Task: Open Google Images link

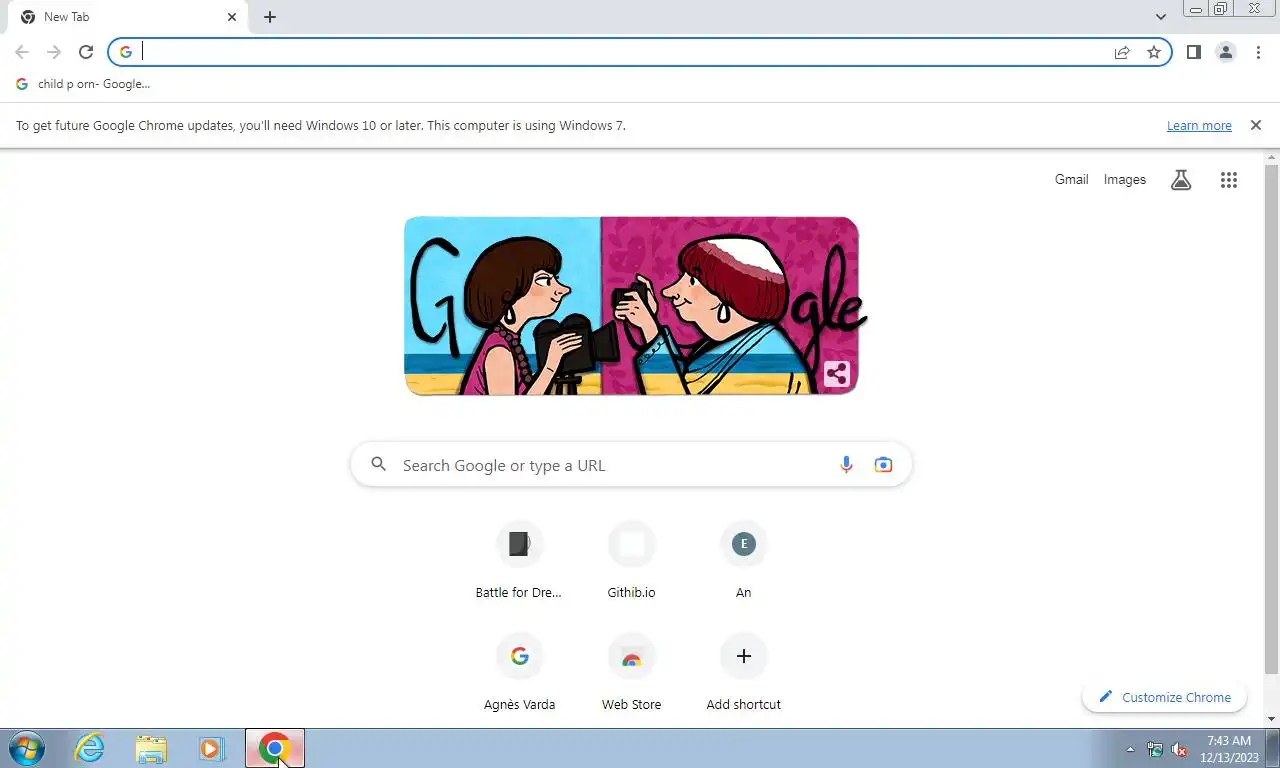Action: tap(1125, 180)
